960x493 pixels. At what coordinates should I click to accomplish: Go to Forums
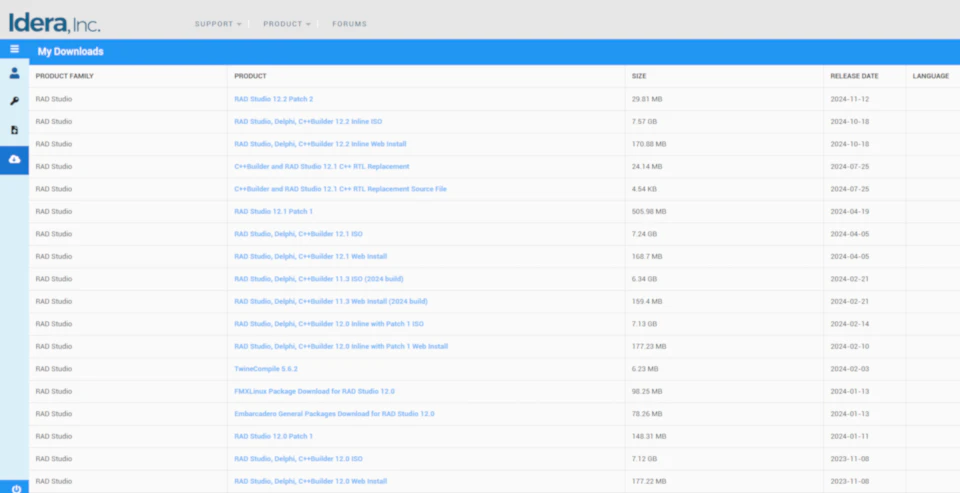coord(350,24)
